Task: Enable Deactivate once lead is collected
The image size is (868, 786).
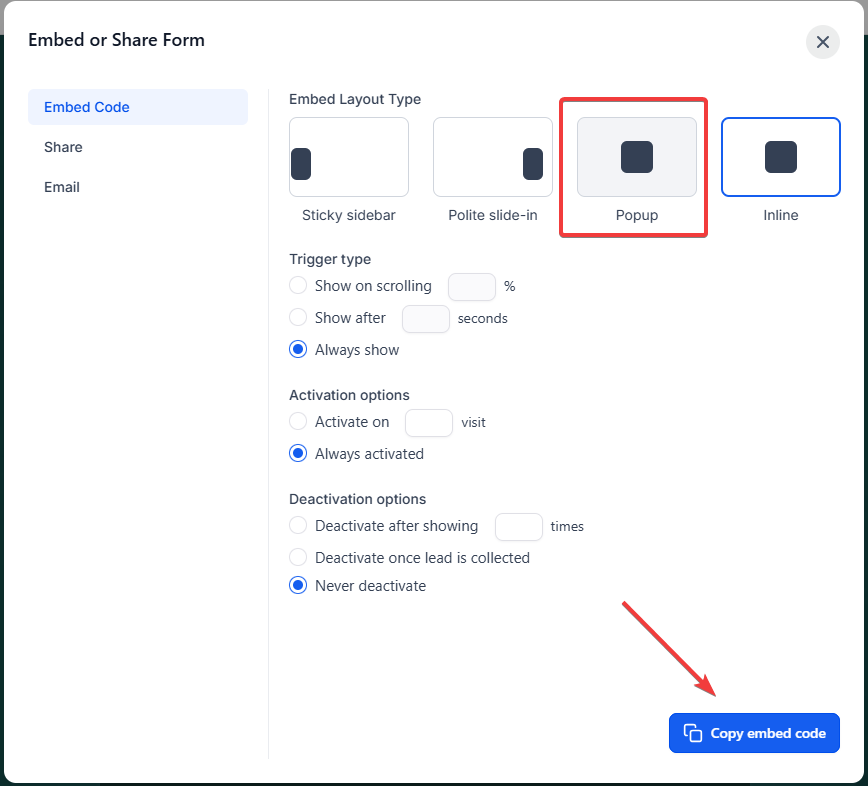Action: 298,557
